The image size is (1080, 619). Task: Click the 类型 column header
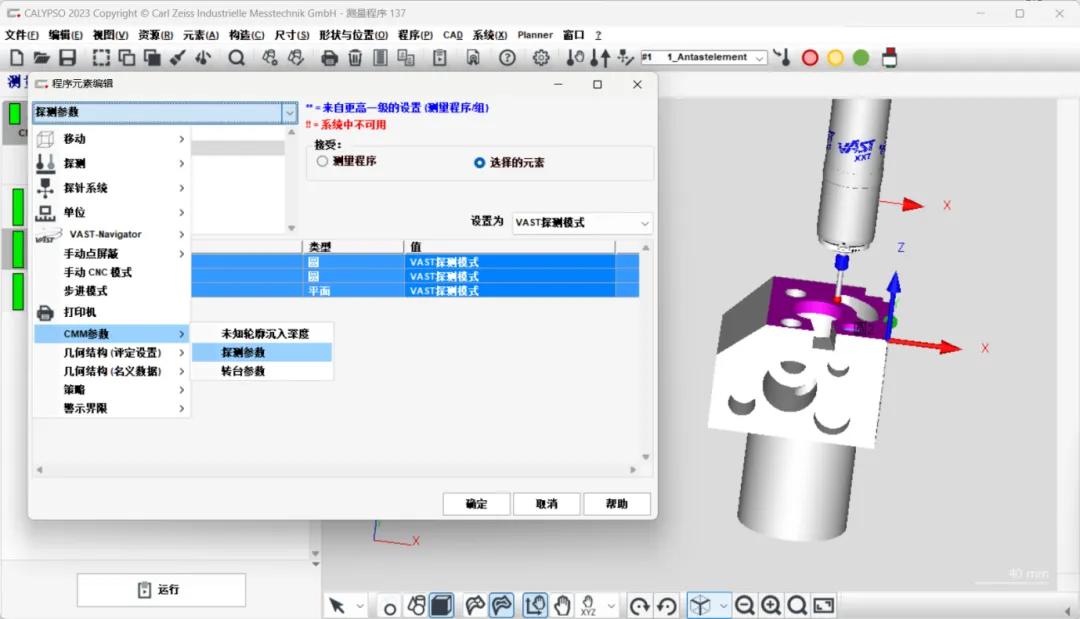(x=353, y=246)
